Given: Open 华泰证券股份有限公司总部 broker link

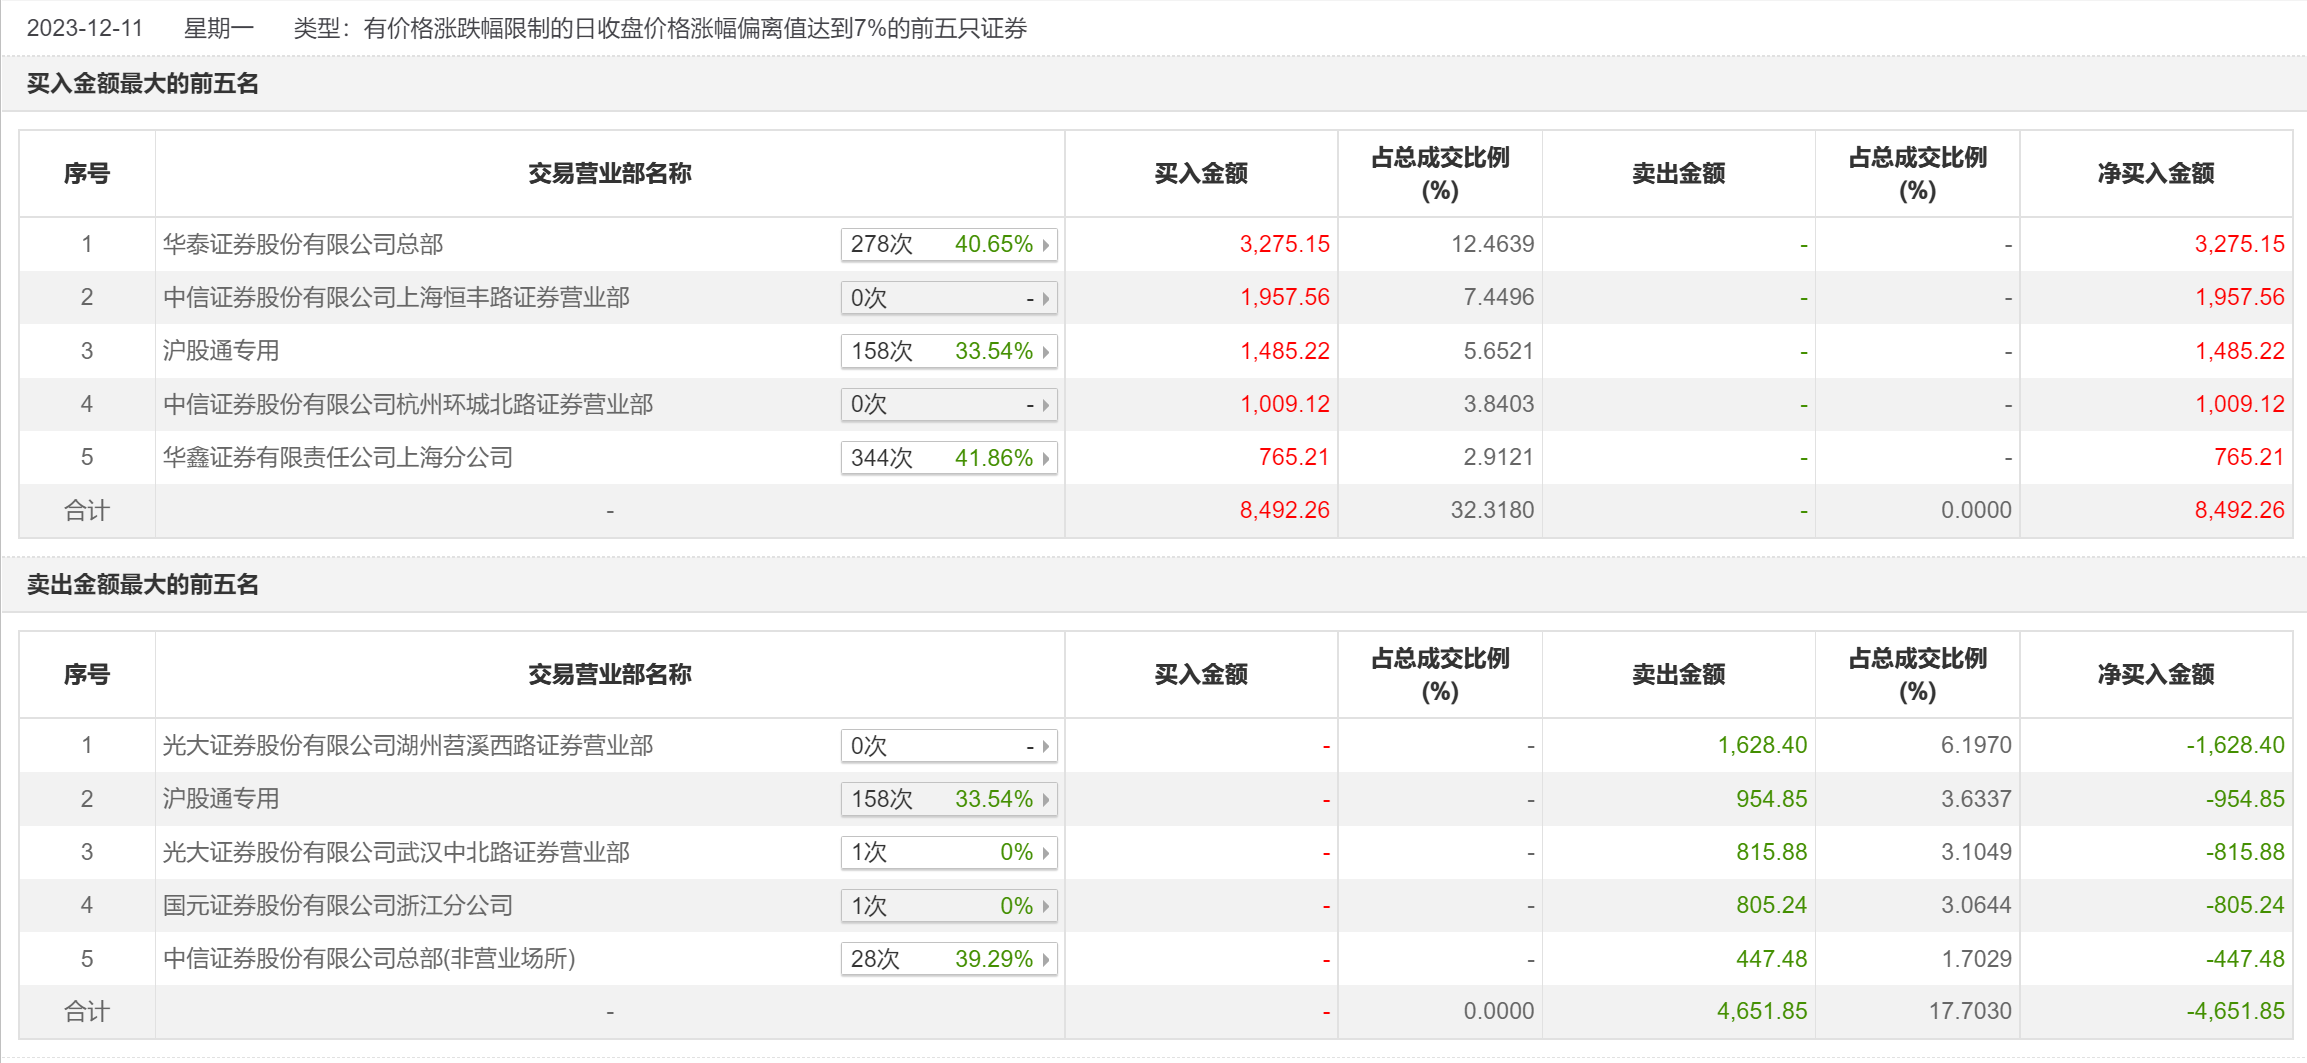Looking at the screenshot, I should 303,244.
